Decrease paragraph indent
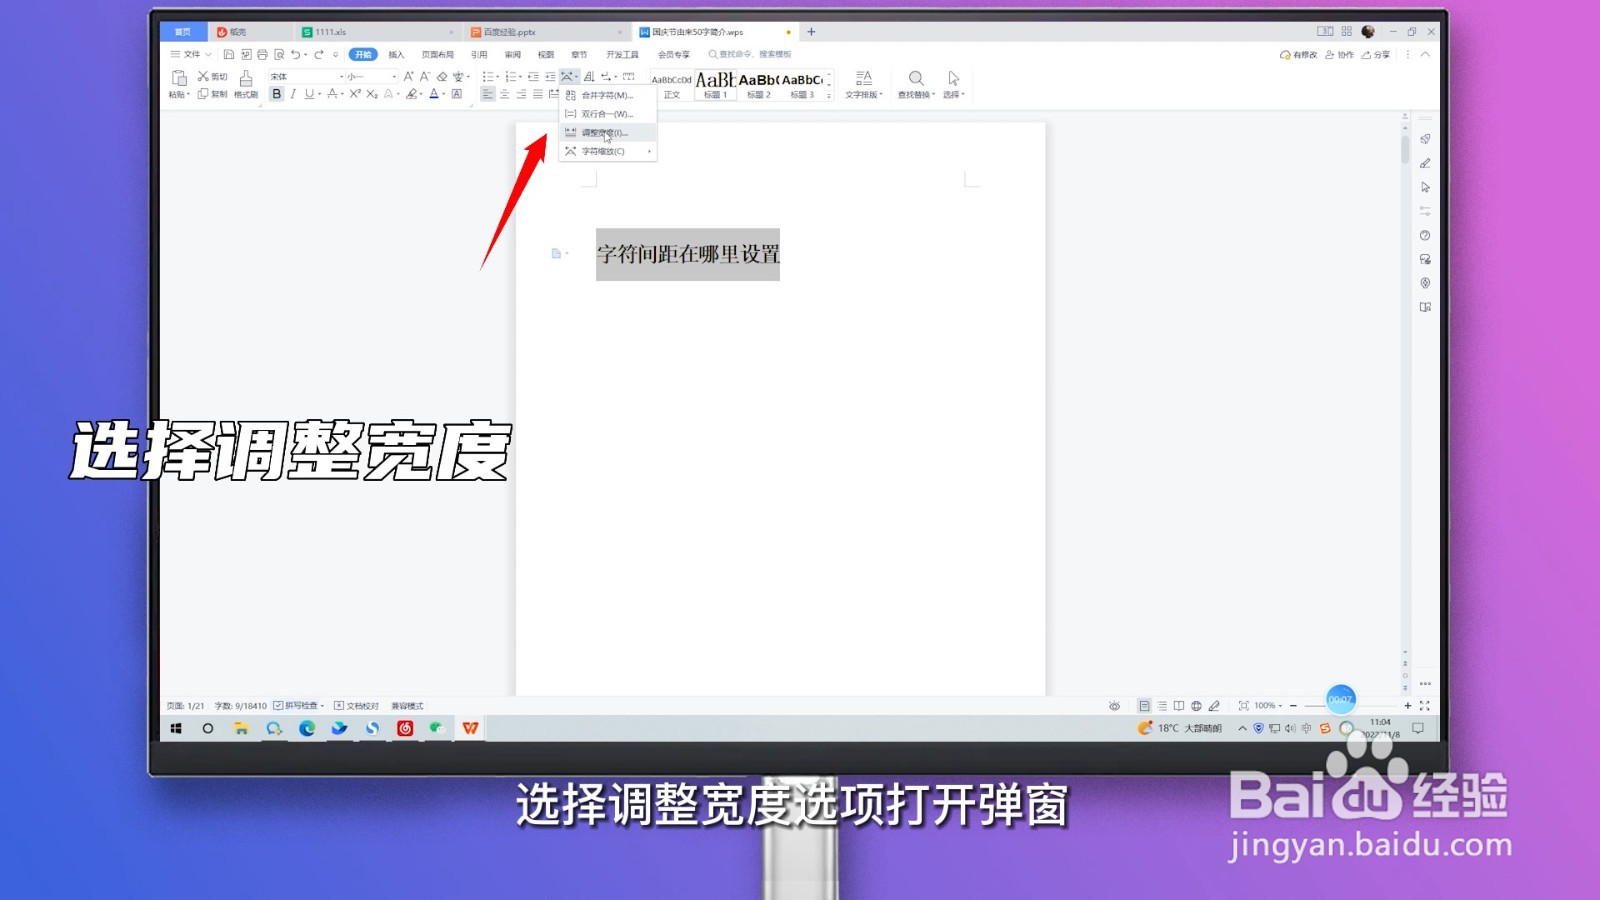The height and width of the screenshot is (900, 1600). point(533,76)
